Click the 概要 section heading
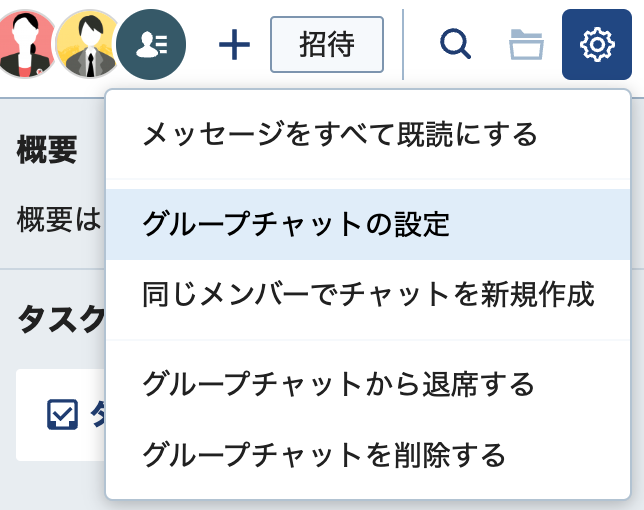This screenshot has width=644, height=510. [x=46, y=150]
